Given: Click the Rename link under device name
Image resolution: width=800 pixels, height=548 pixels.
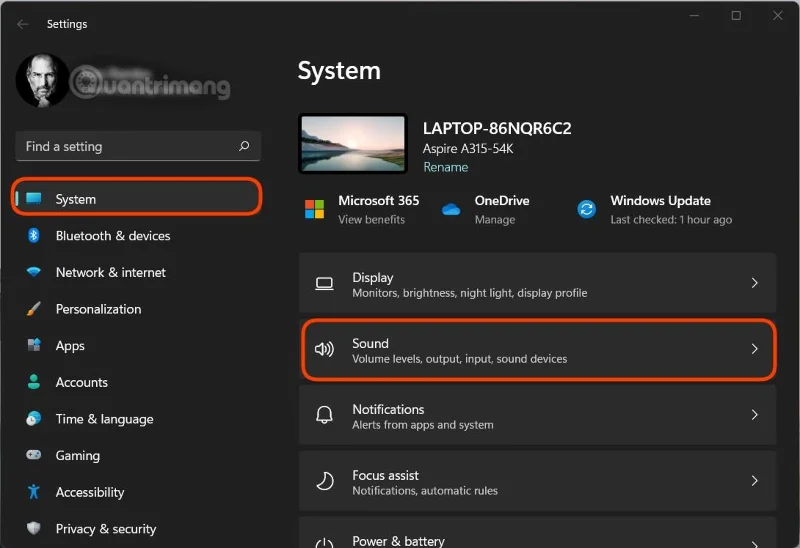Looking at the screenshot, I should click(445, 167).
